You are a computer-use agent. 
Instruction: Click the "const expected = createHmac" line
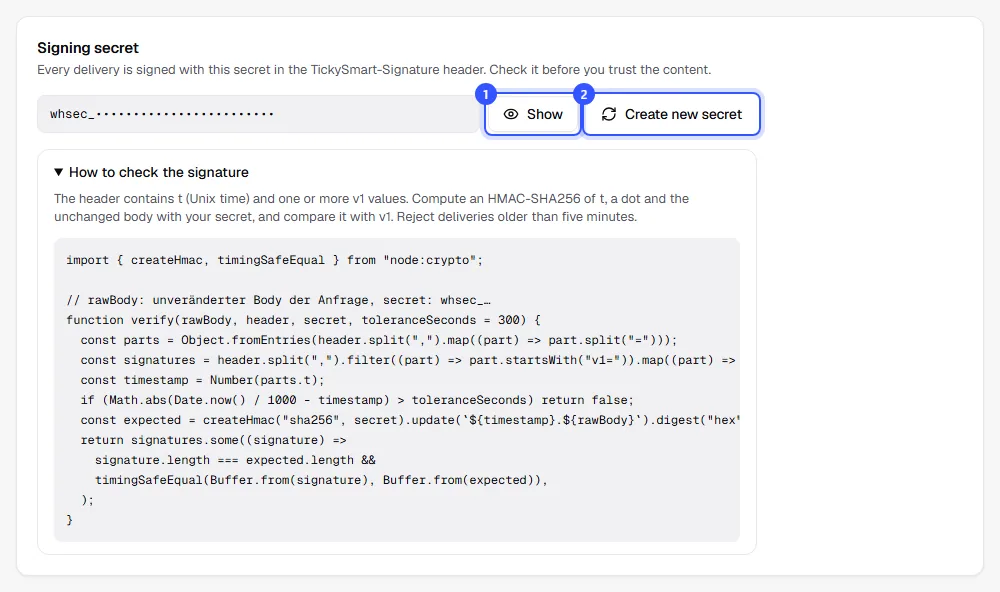tap(410, 420)
